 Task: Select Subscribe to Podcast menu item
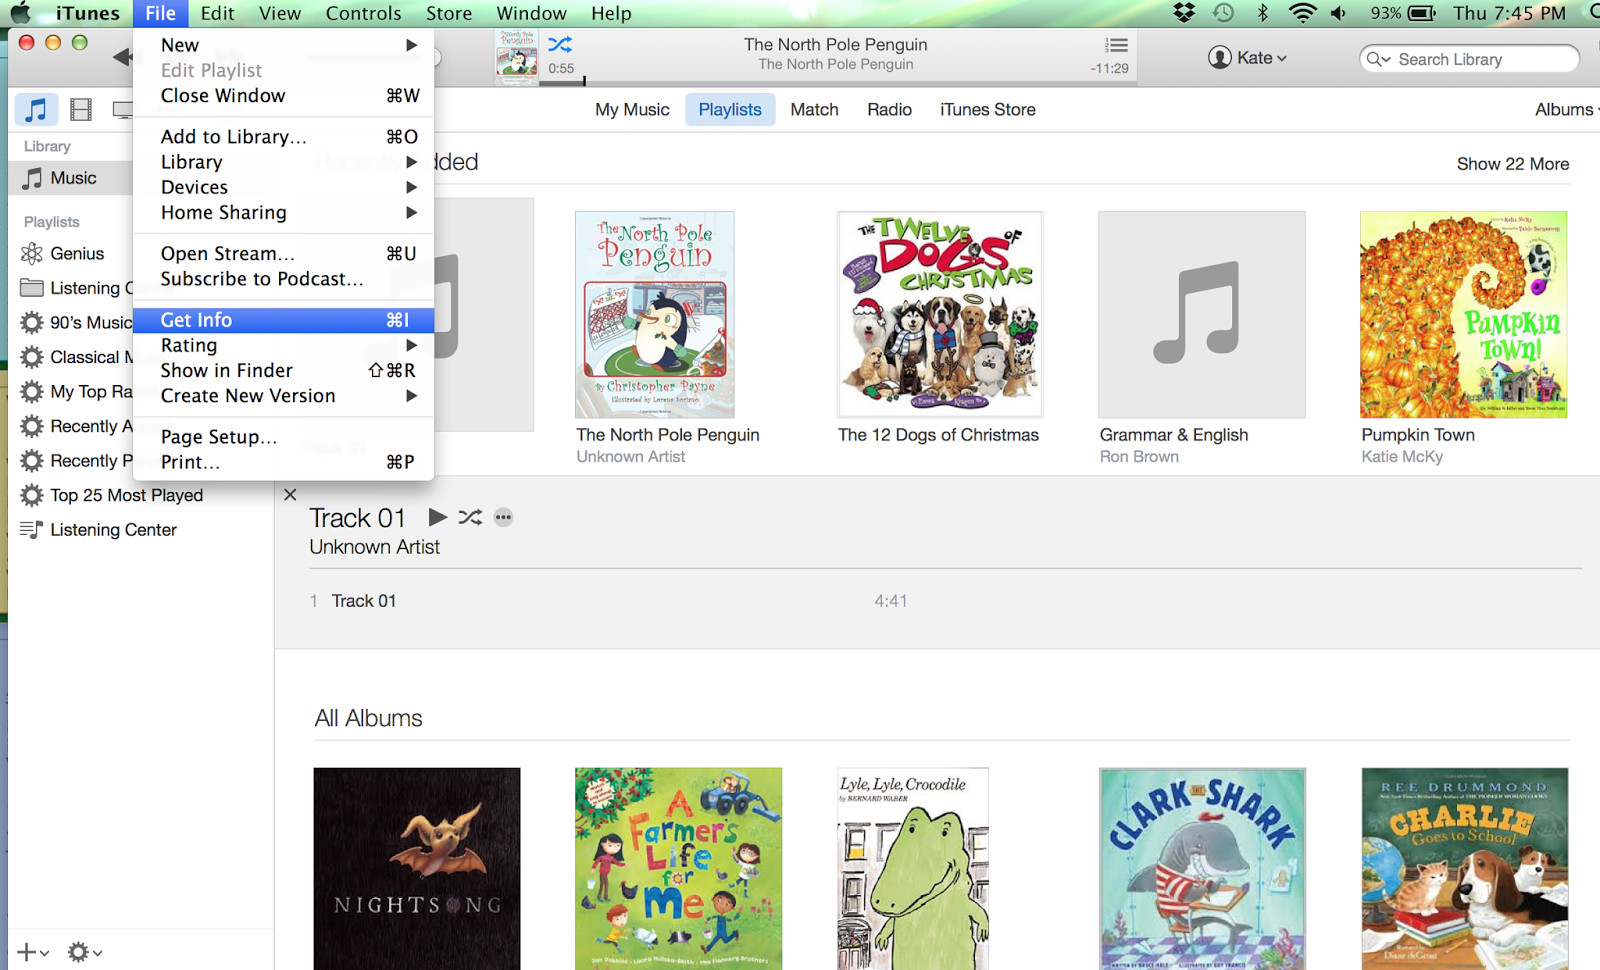(x=284, y=279)
